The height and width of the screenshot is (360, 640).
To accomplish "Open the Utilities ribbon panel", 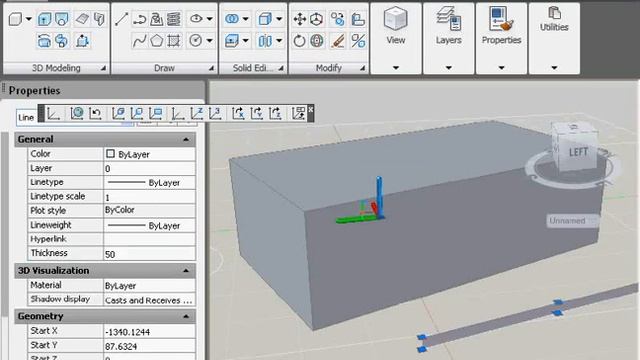I will (x=554, y=38).
